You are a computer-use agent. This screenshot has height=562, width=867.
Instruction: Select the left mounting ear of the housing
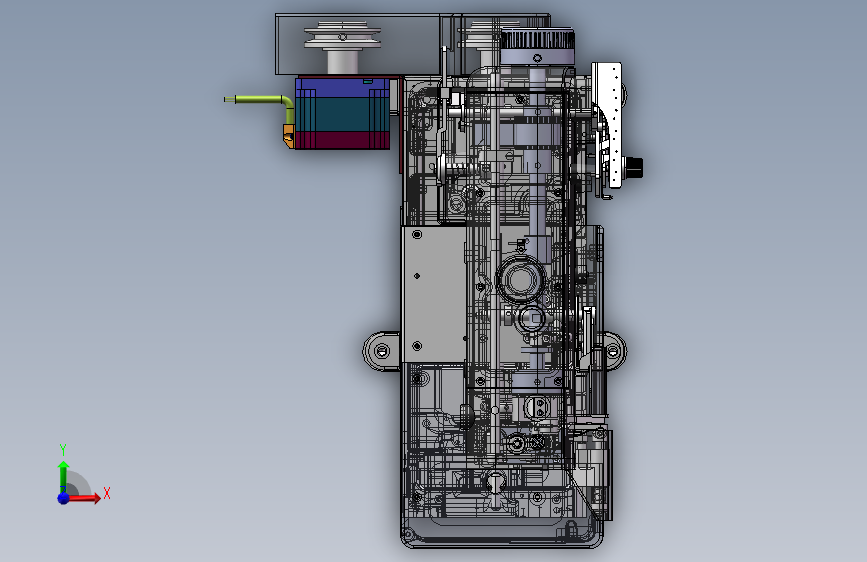coord(381,351)
